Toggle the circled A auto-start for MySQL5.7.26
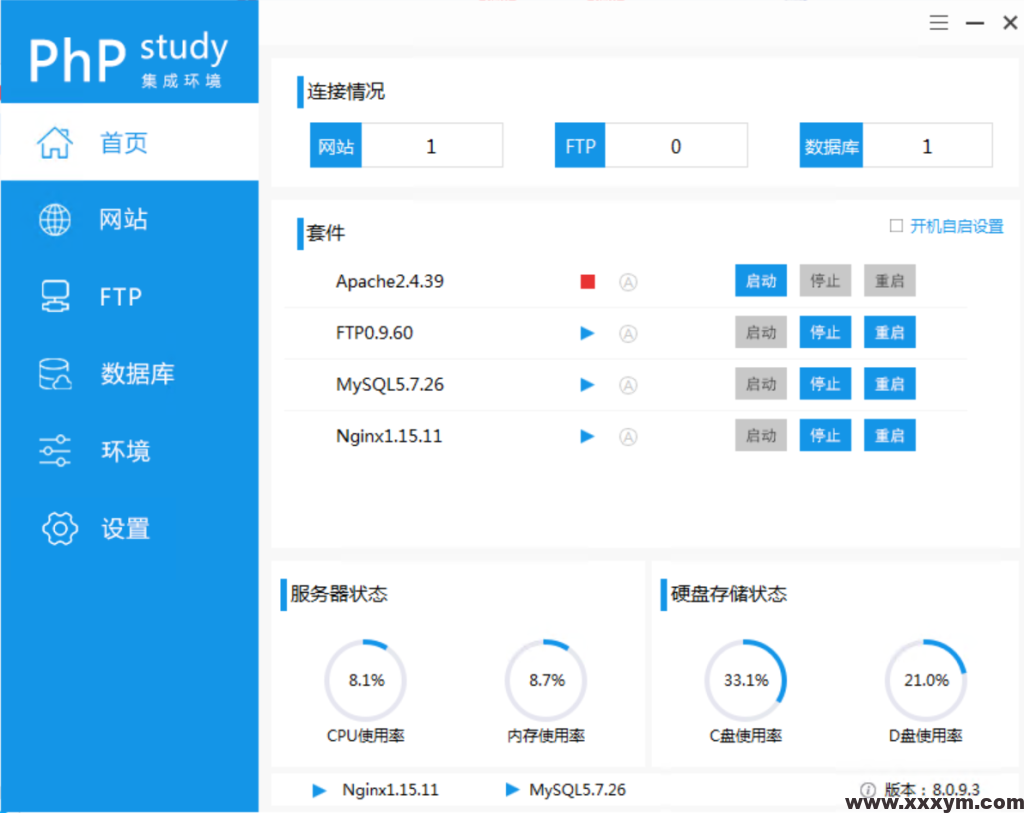 628,385
